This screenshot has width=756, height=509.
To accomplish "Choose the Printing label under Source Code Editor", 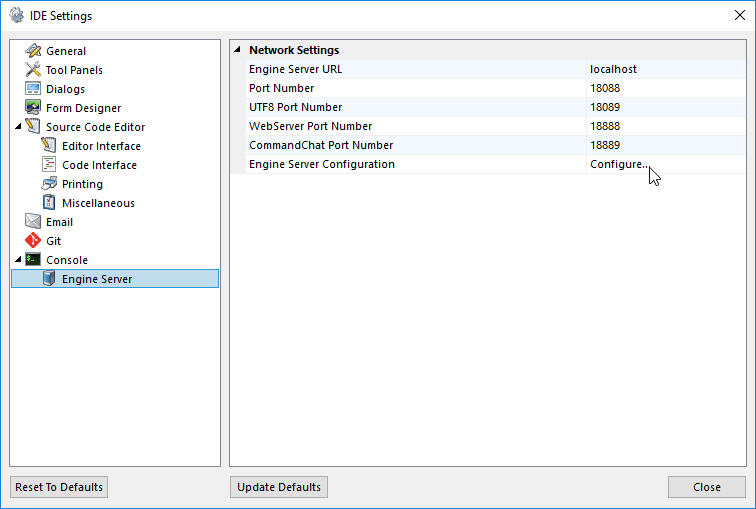I will pos(82,184).
